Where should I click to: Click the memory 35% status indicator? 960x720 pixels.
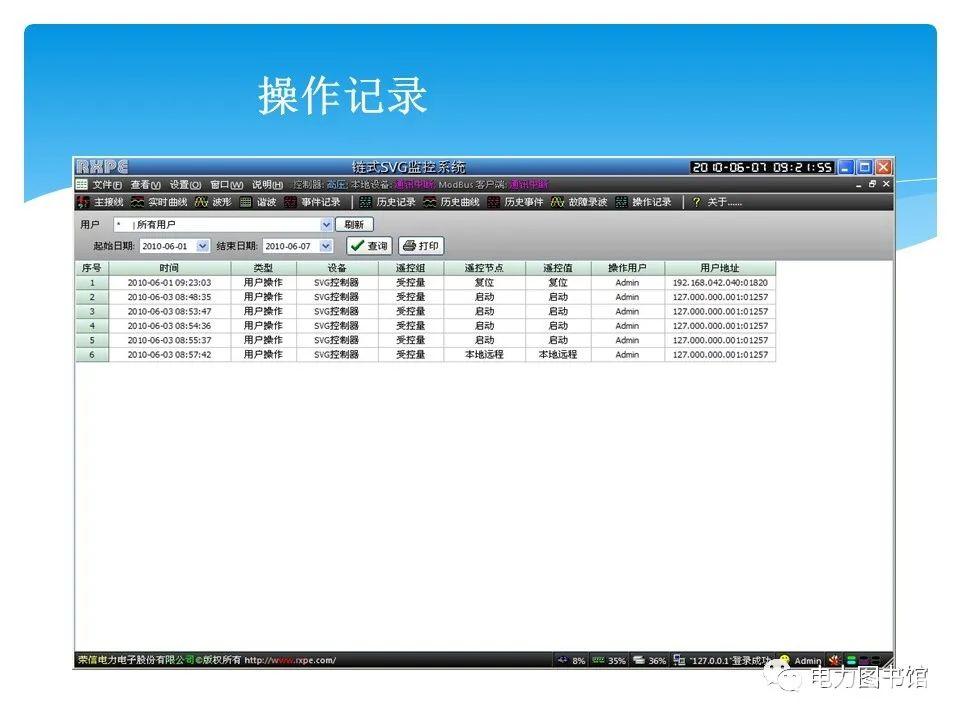(598, 660)
